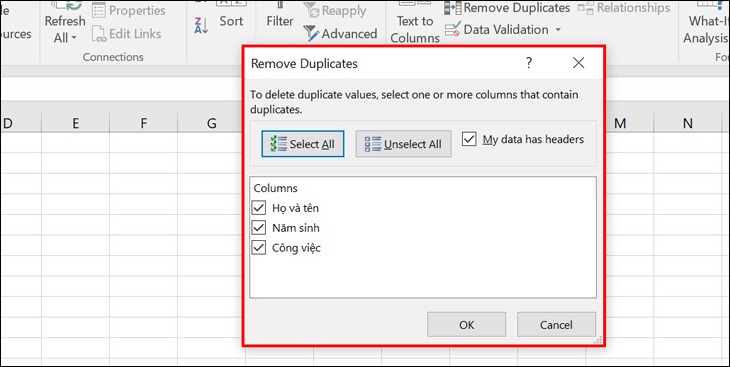Click the Edit Links icon
This screenshot has width=730, height=367.
[99, 34]
